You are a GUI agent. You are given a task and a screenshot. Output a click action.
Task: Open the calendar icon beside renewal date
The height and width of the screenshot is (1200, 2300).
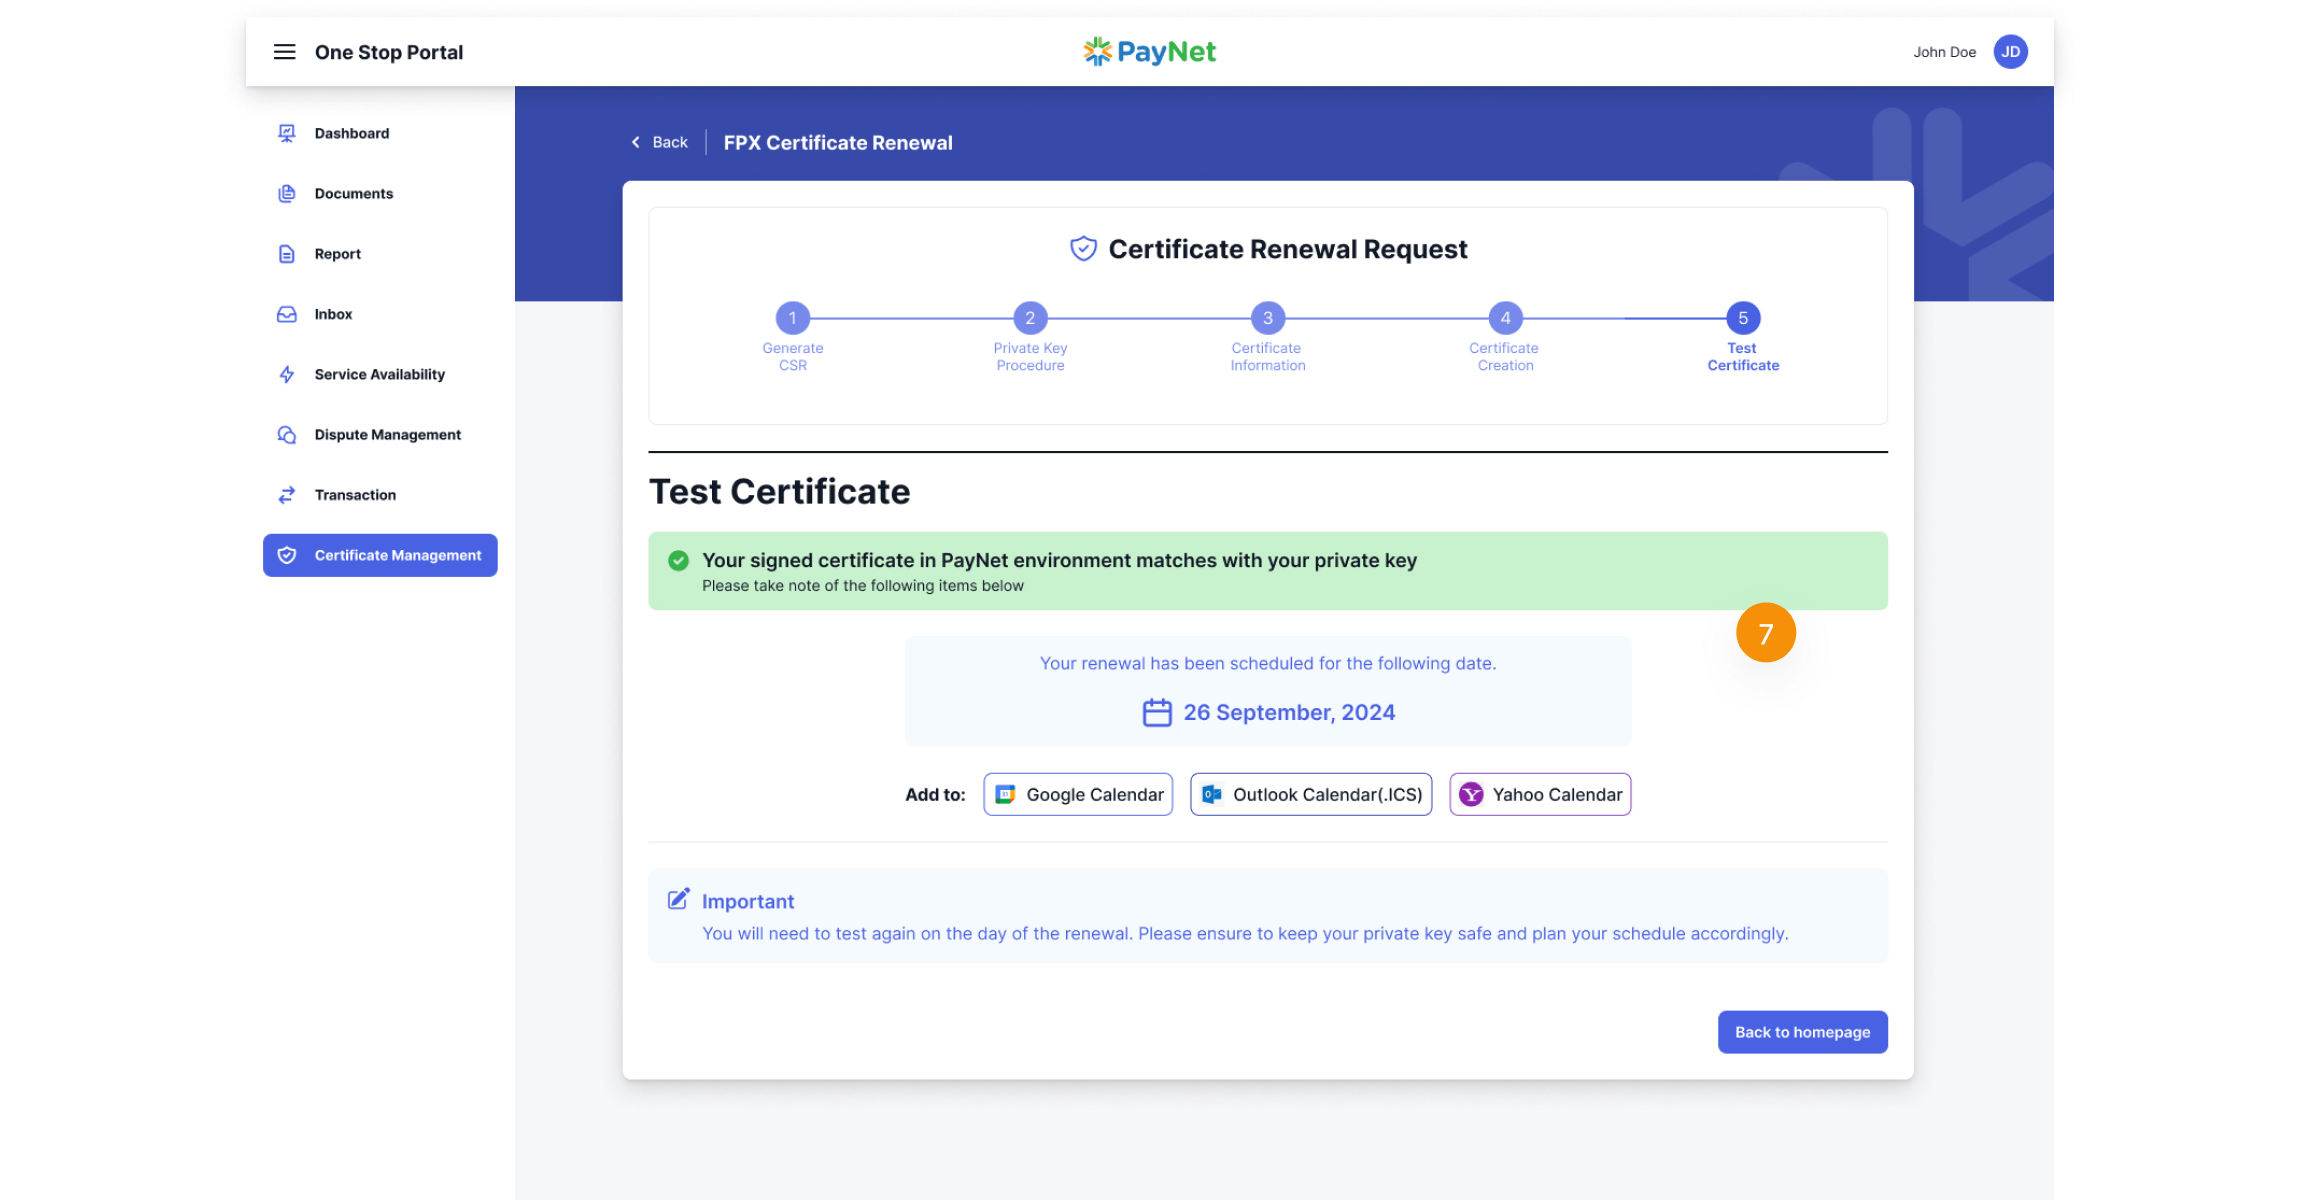coord(1157,712)
